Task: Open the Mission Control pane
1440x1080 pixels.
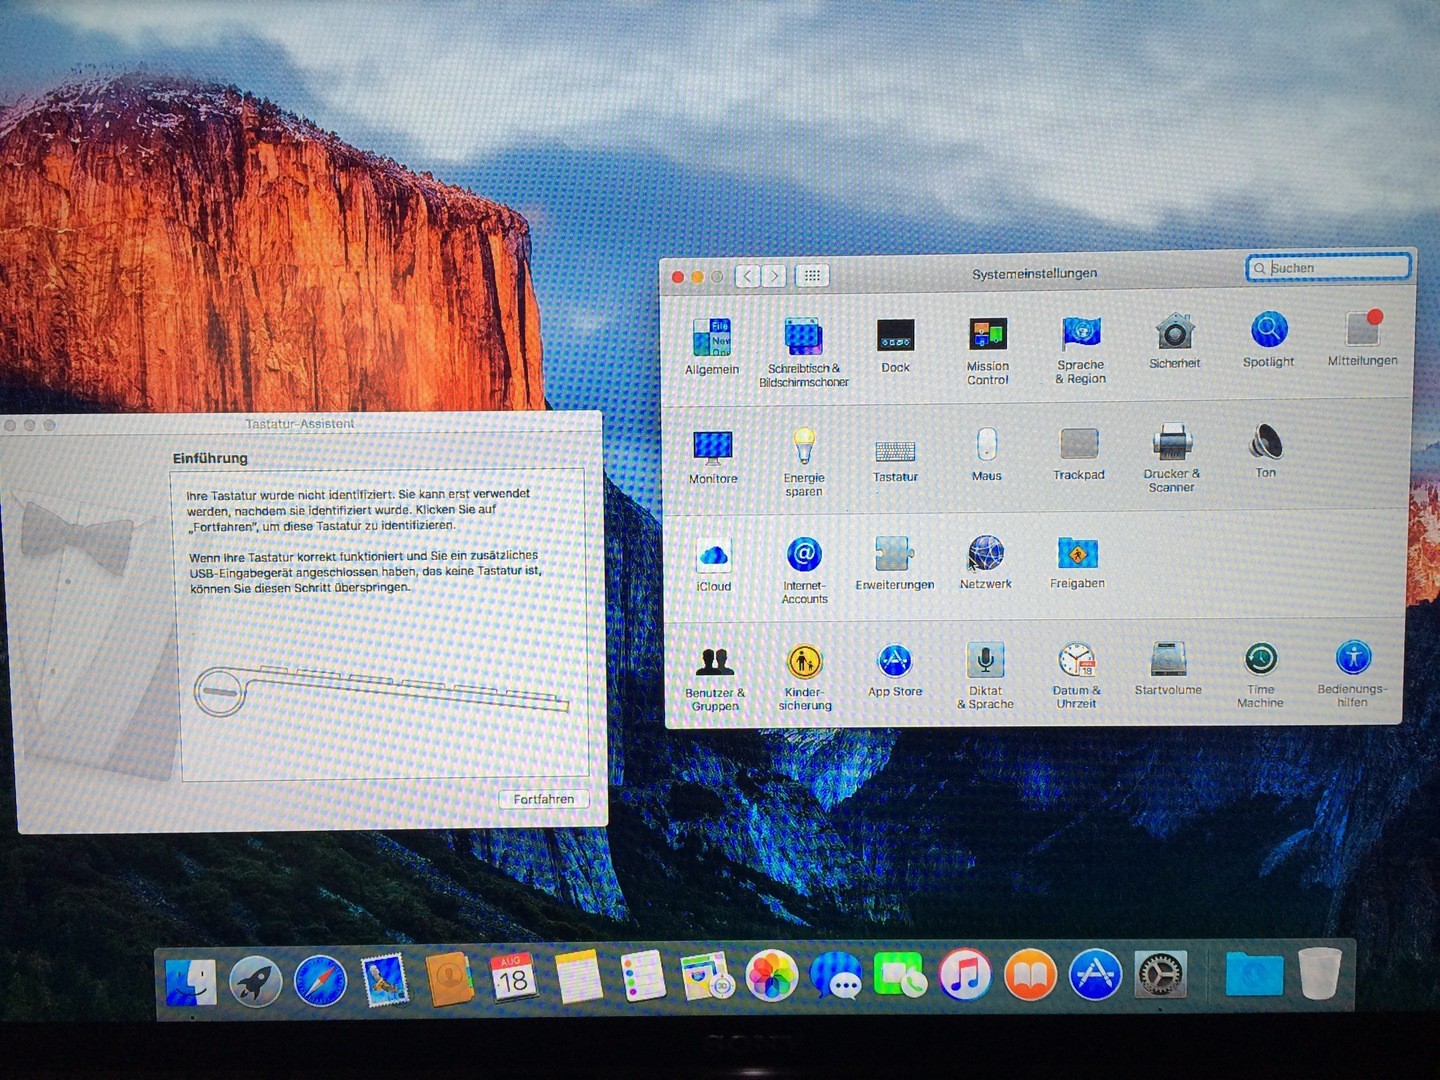Action: pos(987,335)
